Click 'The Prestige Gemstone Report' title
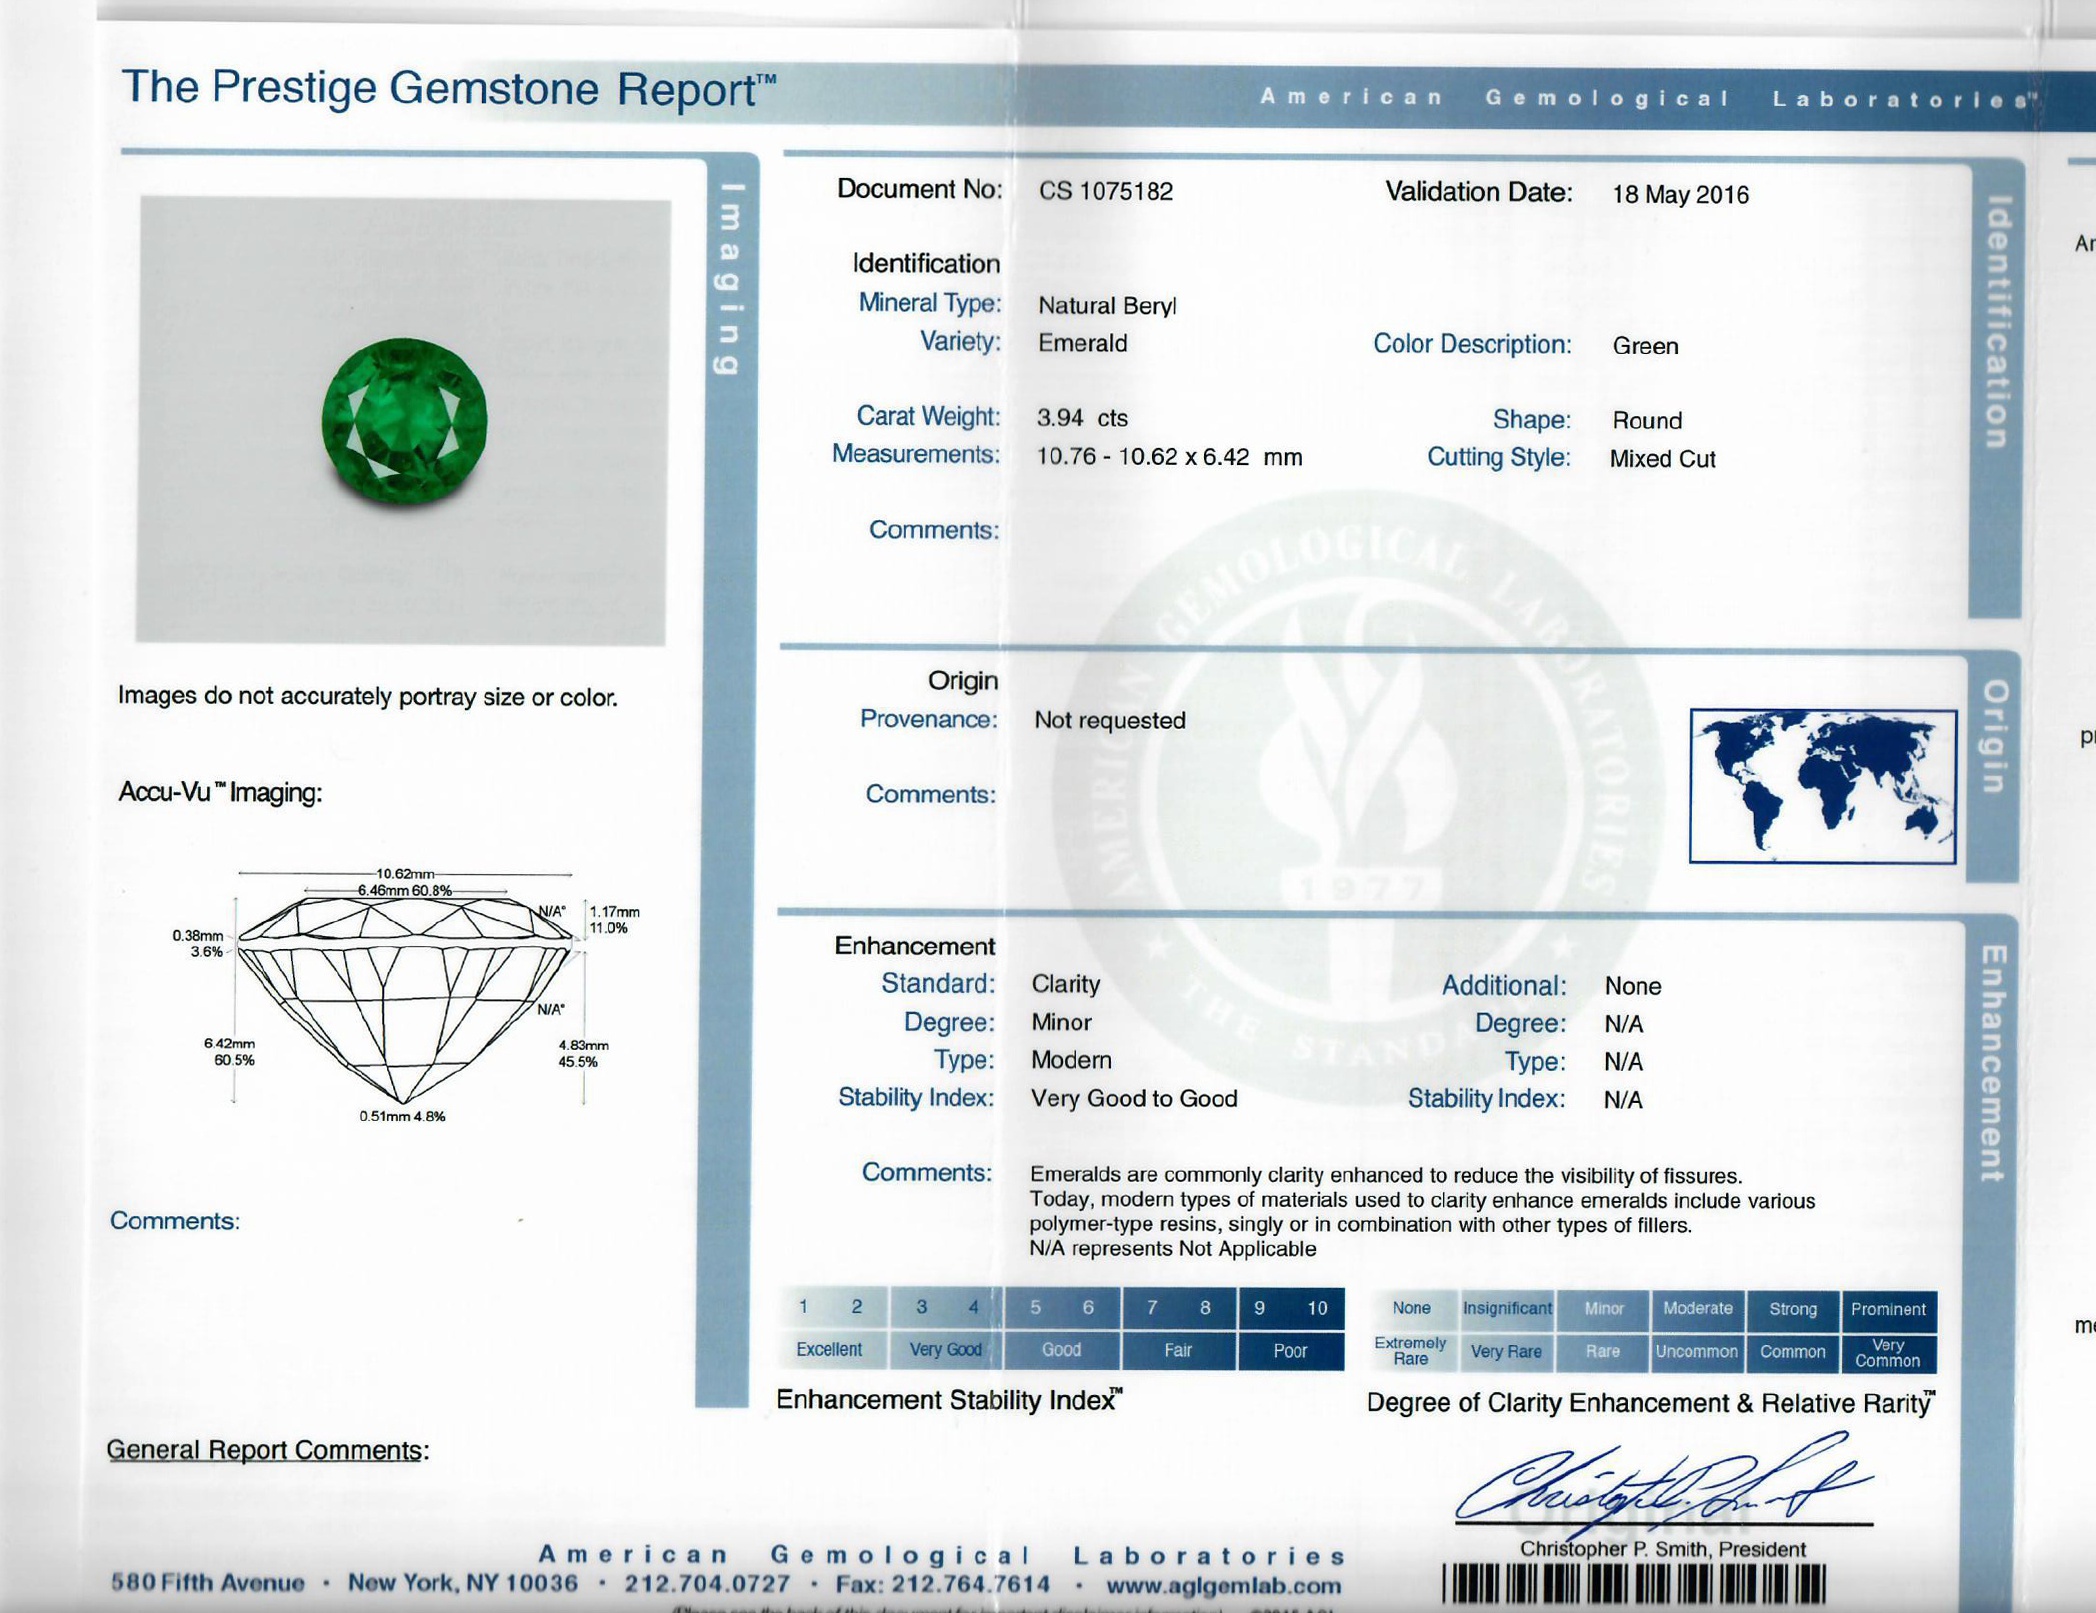 click(448, 88)
